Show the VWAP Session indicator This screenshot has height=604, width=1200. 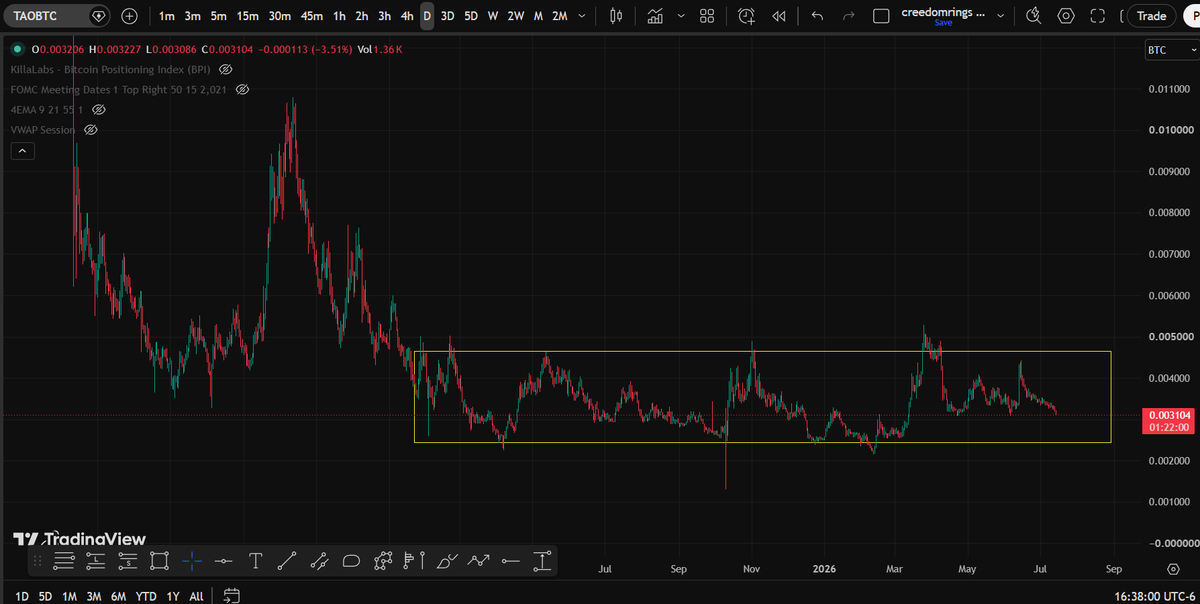point(91,130)
